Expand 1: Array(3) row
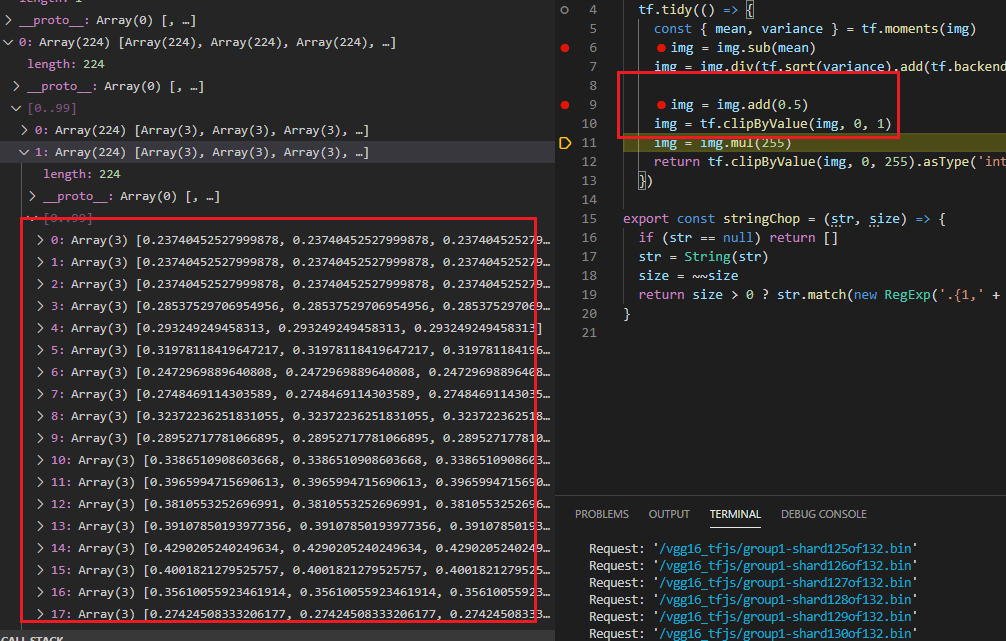The height and width of the screenshot is (641, 1006). pyautogui.click(x=40, y=262)
